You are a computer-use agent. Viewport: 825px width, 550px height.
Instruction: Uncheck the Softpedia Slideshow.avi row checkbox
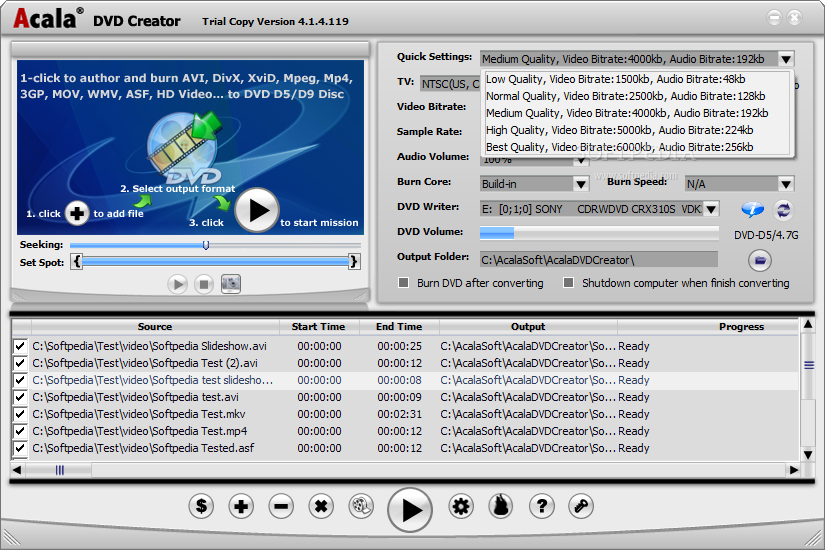pyautogui.click(x=20, y=346)
